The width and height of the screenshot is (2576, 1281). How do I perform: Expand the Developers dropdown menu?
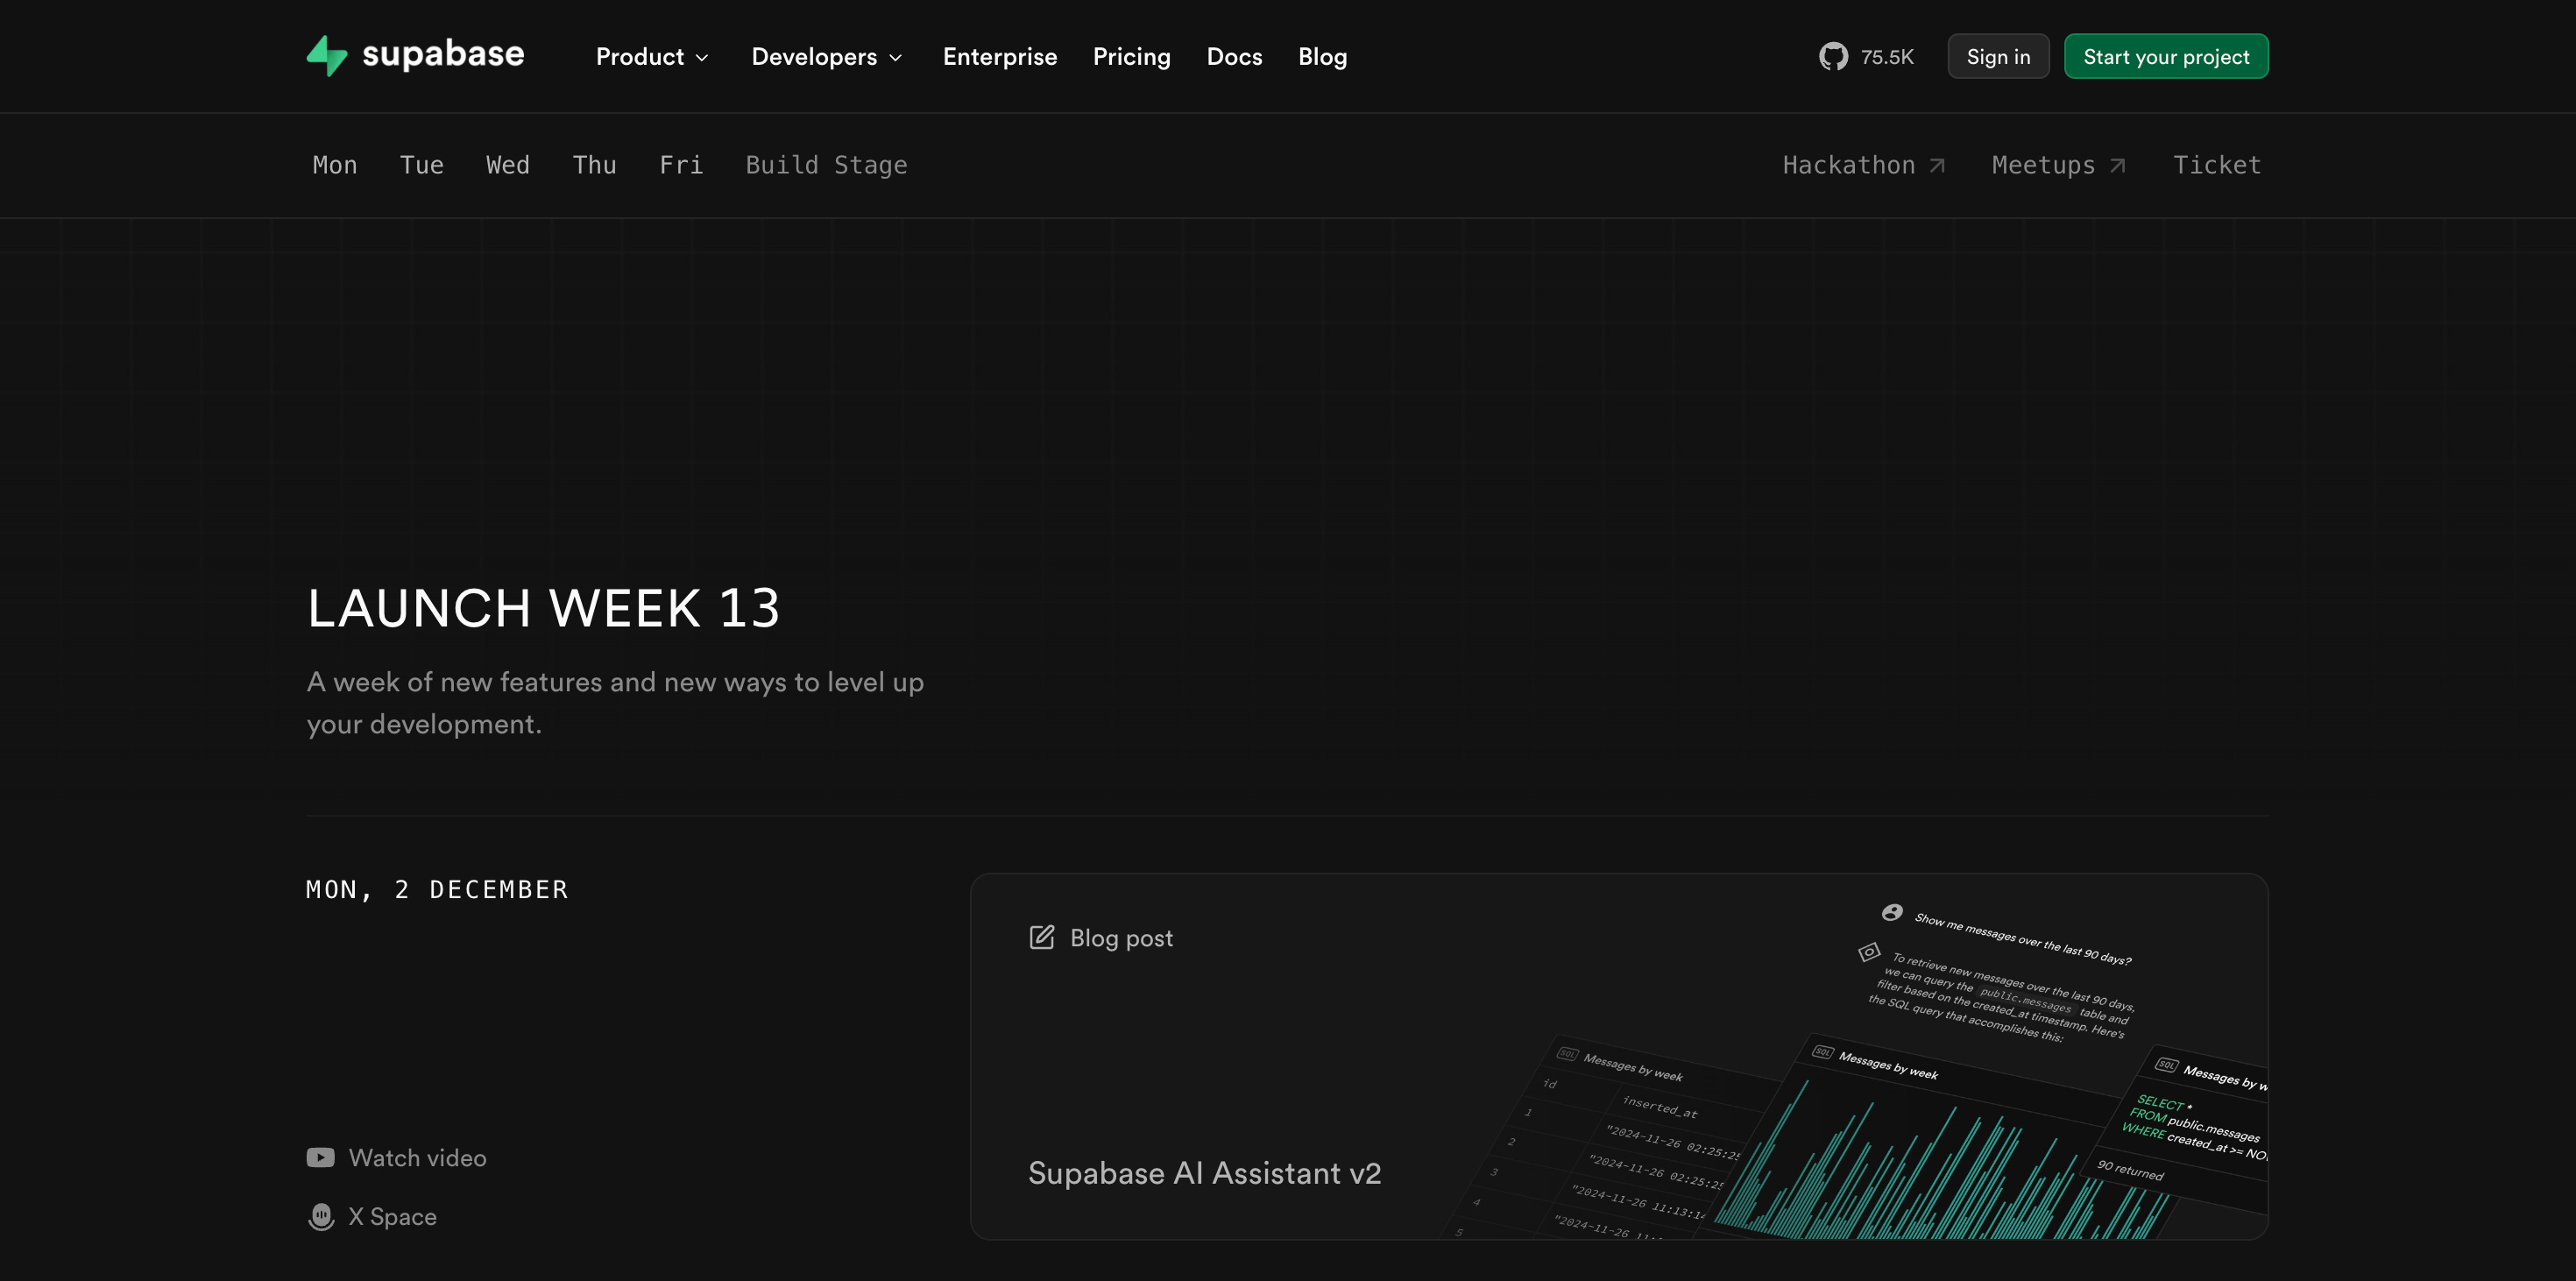[x=826, y=57]
